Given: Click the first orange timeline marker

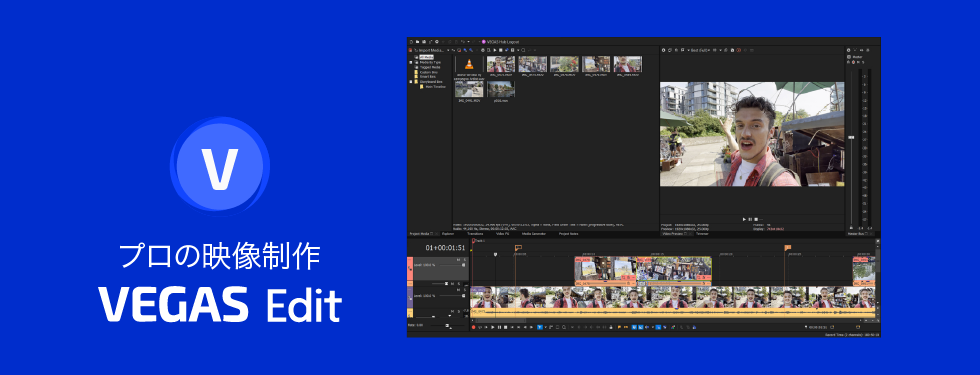Looking at the screenshot, I should click(518, 248).
